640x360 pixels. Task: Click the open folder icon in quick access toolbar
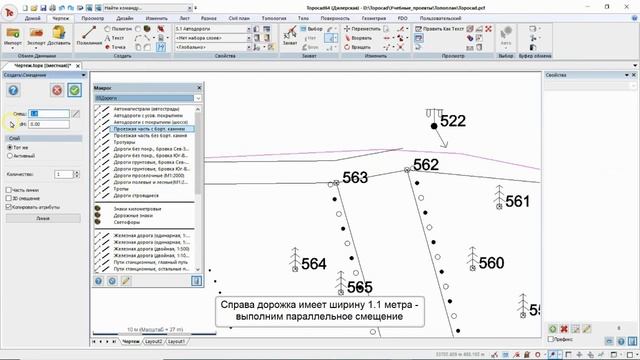(x=34, y=8)
